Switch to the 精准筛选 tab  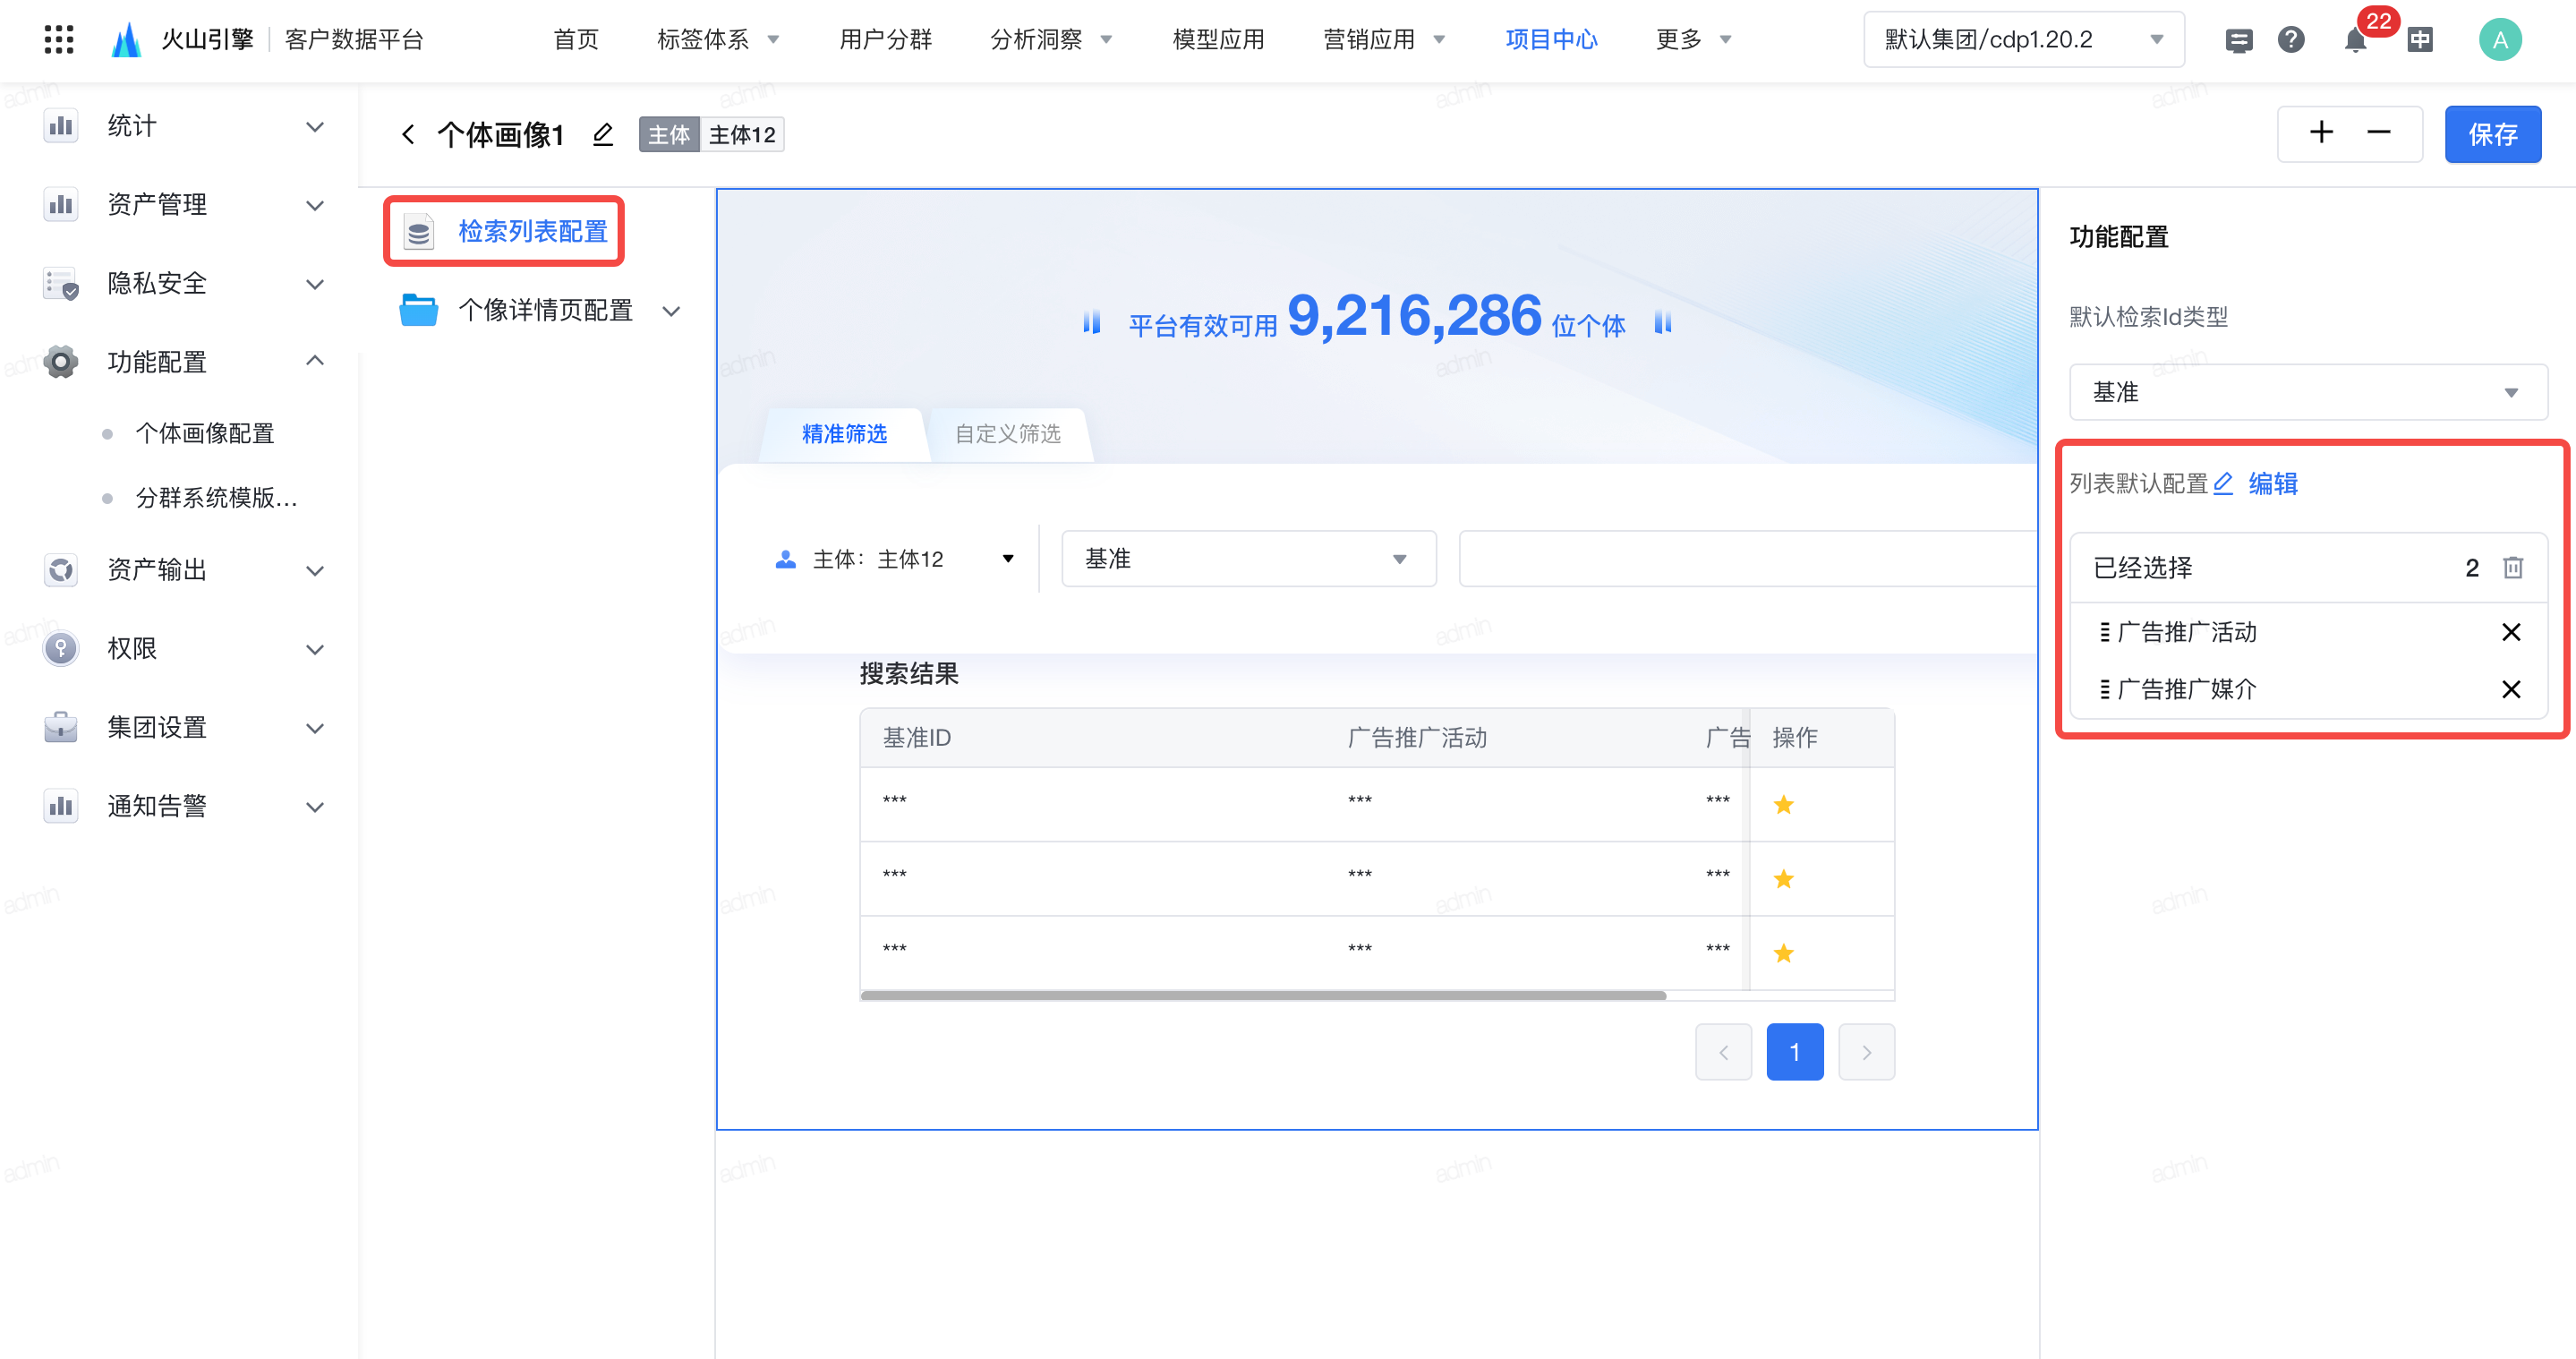tap(844, 434)
